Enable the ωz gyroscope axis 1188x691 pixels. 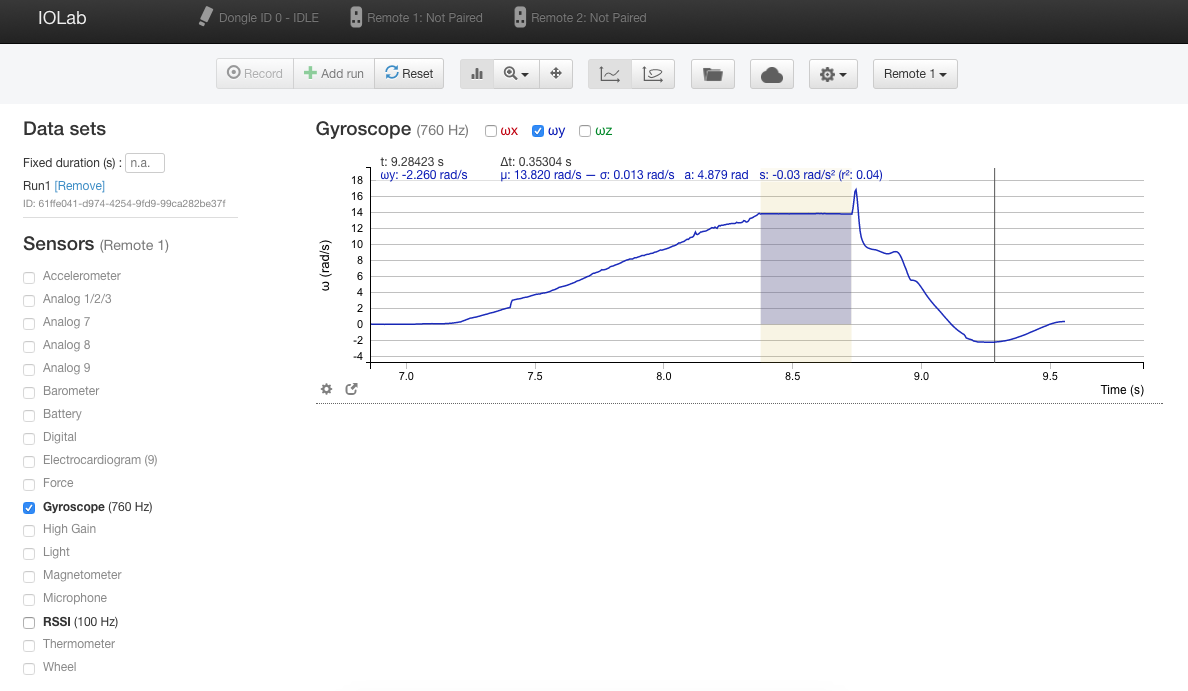(x=585, y=131)
